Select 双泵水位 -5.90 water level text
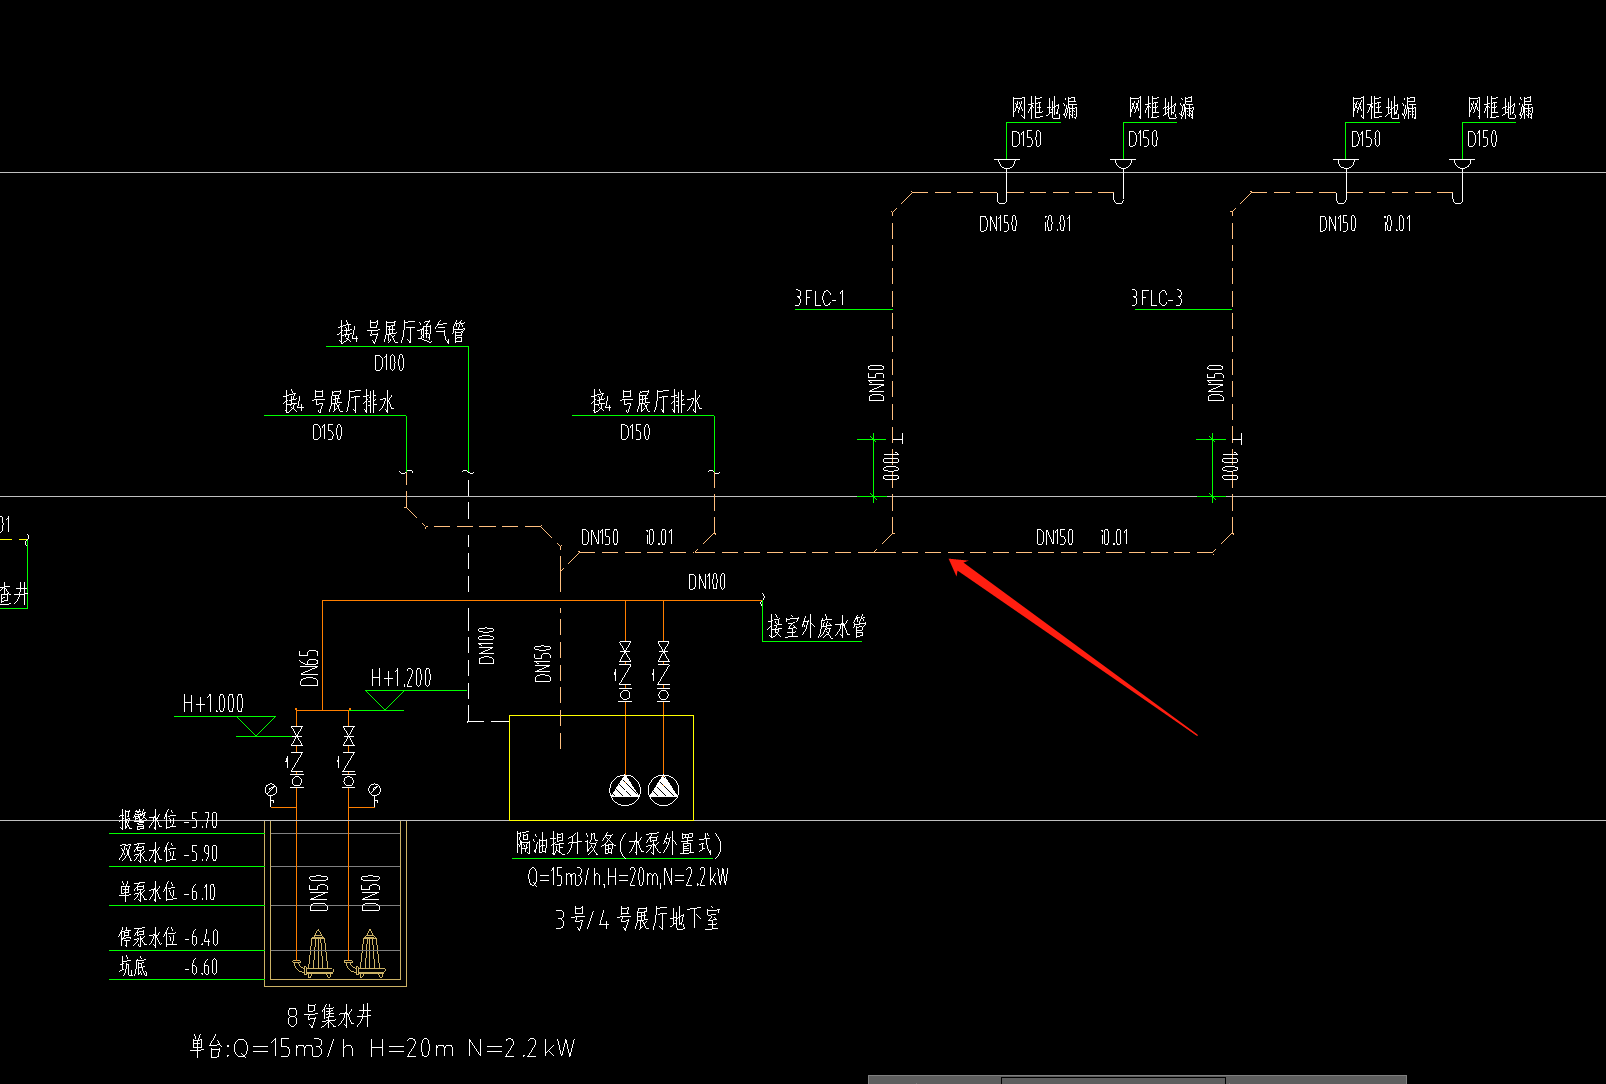Viewport: 1606px width, 1084px height. [168, 854]
